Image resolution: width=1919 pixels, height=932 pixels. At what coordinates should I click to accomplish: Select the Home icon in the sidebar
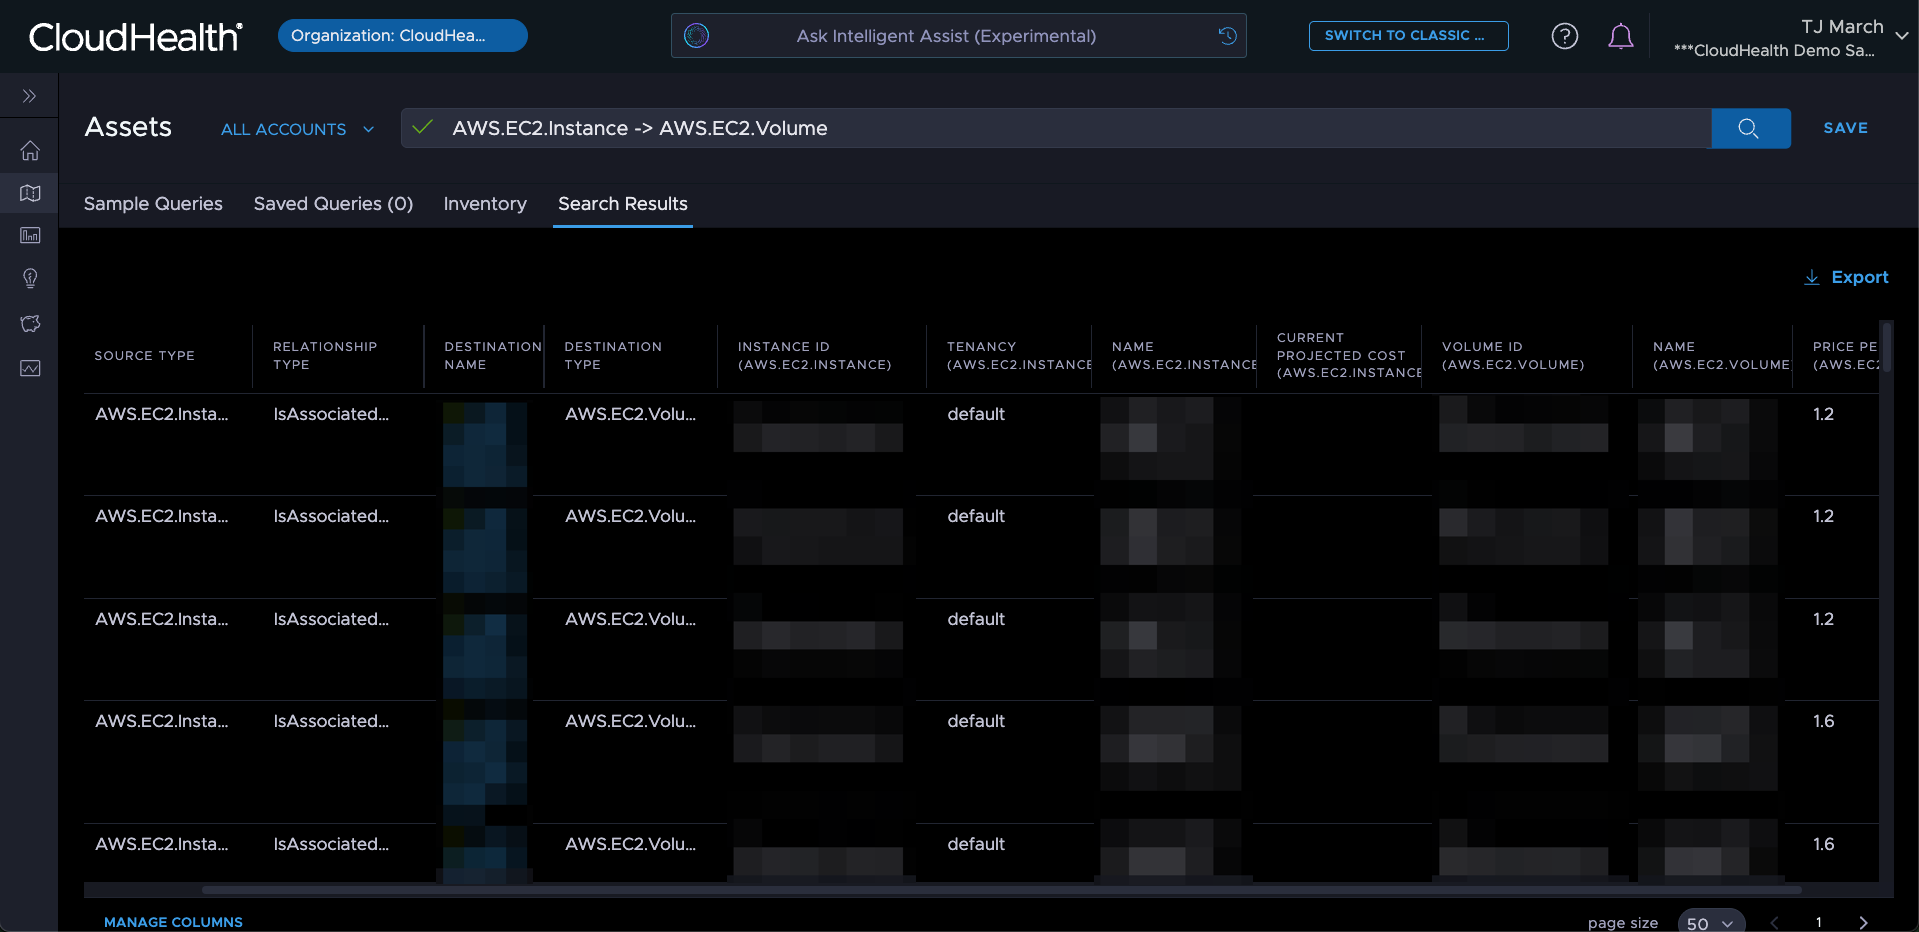click(x=30, y=149)
